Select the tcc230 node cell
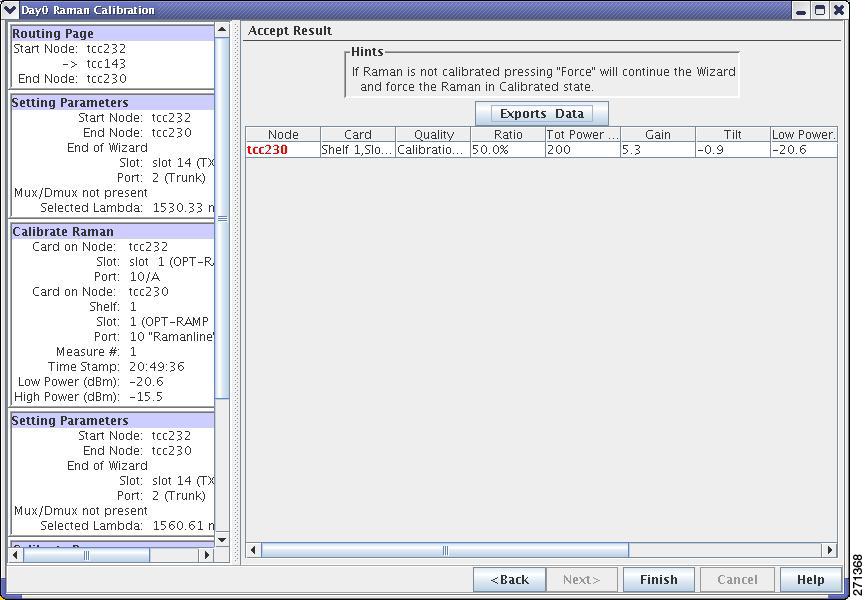The width and height of the screenshot is (865, 600). (283, 149)
